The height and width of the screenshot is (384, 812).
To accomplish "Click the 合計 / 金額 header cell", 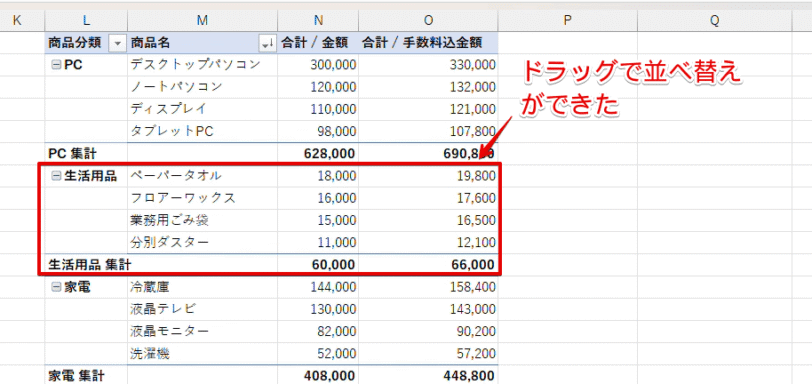I will pyautogui.click(x=318, y=43).
